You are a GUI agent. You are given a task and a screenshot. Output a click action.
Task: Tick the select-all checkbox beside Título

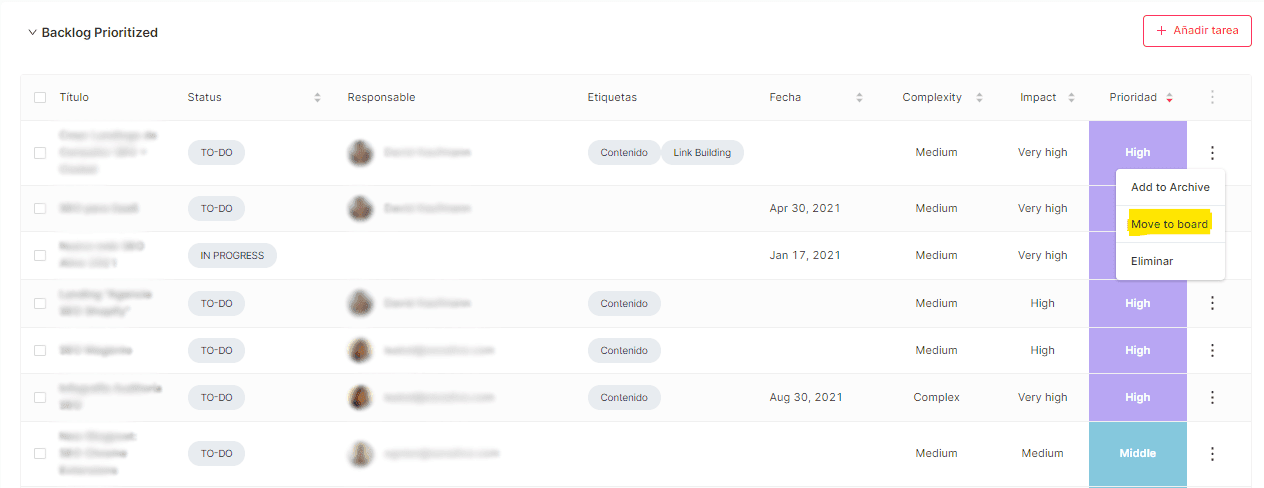click(x=40, y=97)
